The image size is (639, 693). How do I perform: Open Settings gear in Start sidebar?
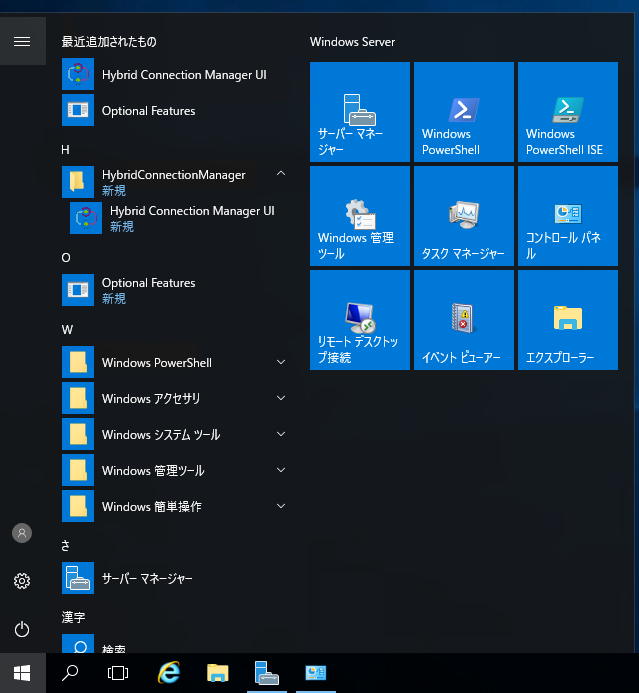(22, 581)
